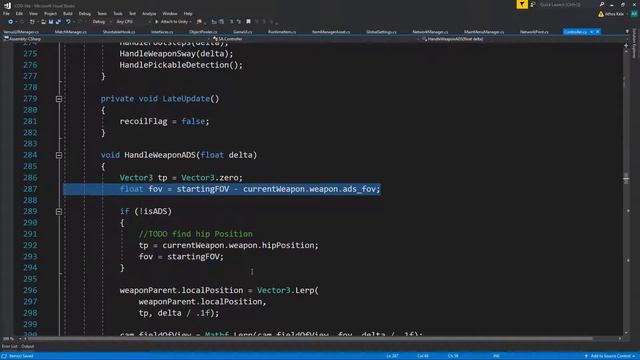This screenshot has height=360, width=640.
Task: Click the 'fov = startingFOV;' code line
Action: 181,256
